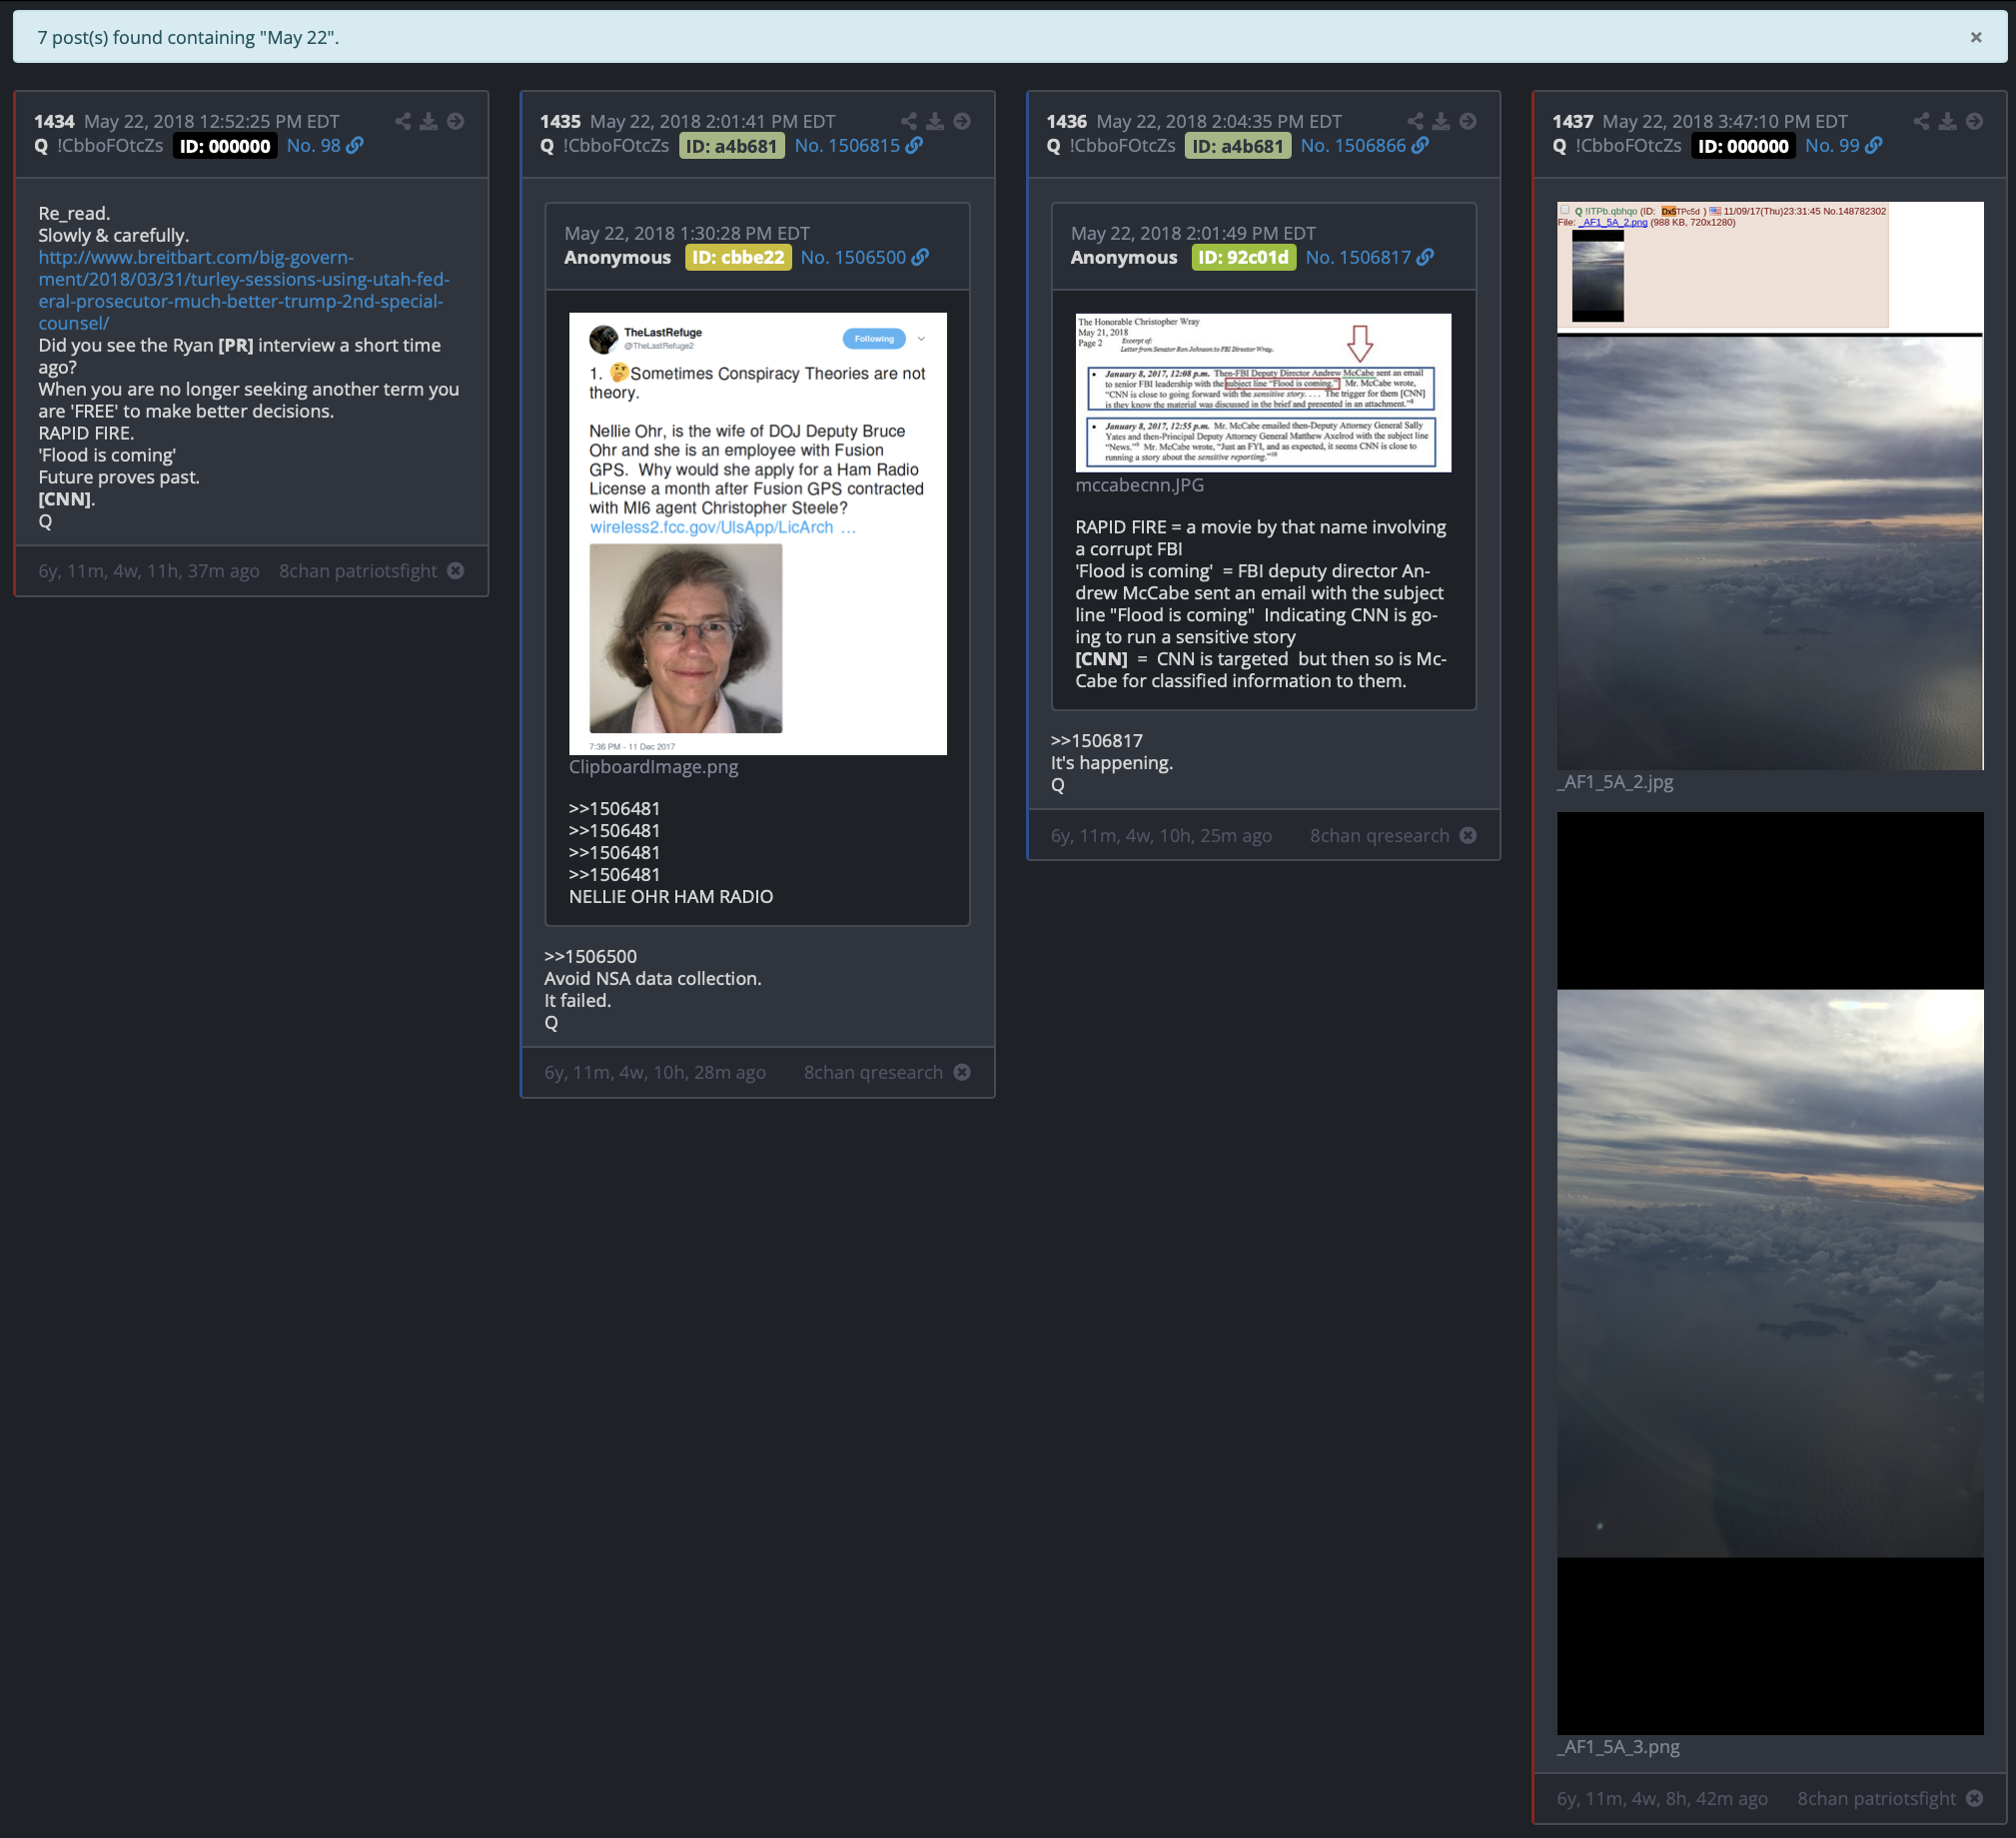Enlarge the TheLastRefuge tweet ClipboardImage.png
This screenshot has width=2016, height=1838.
758,534
